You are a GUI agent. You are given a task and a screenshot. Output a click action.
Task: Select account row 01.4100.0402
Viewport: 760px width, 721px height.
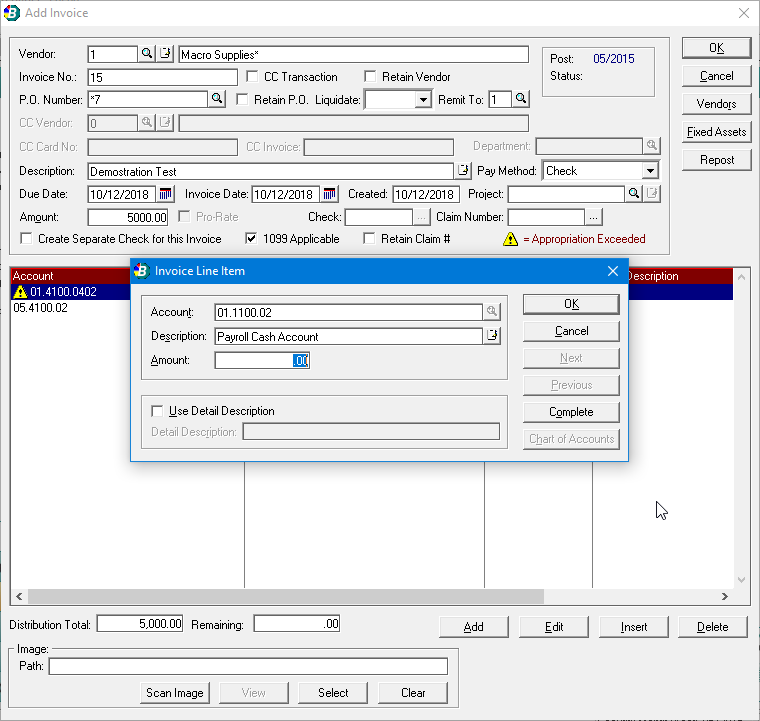(70, 292)
